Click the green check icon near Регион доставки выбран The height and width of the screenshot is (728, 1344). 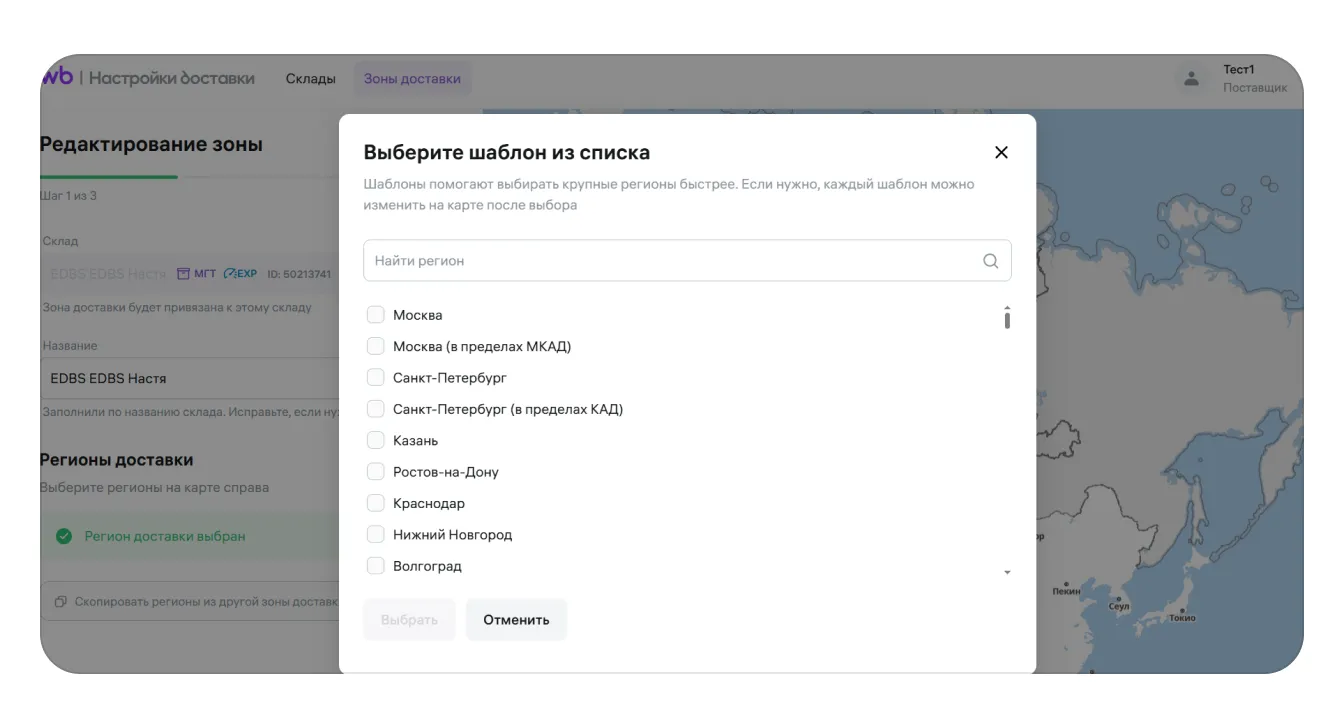coord(64,536)
